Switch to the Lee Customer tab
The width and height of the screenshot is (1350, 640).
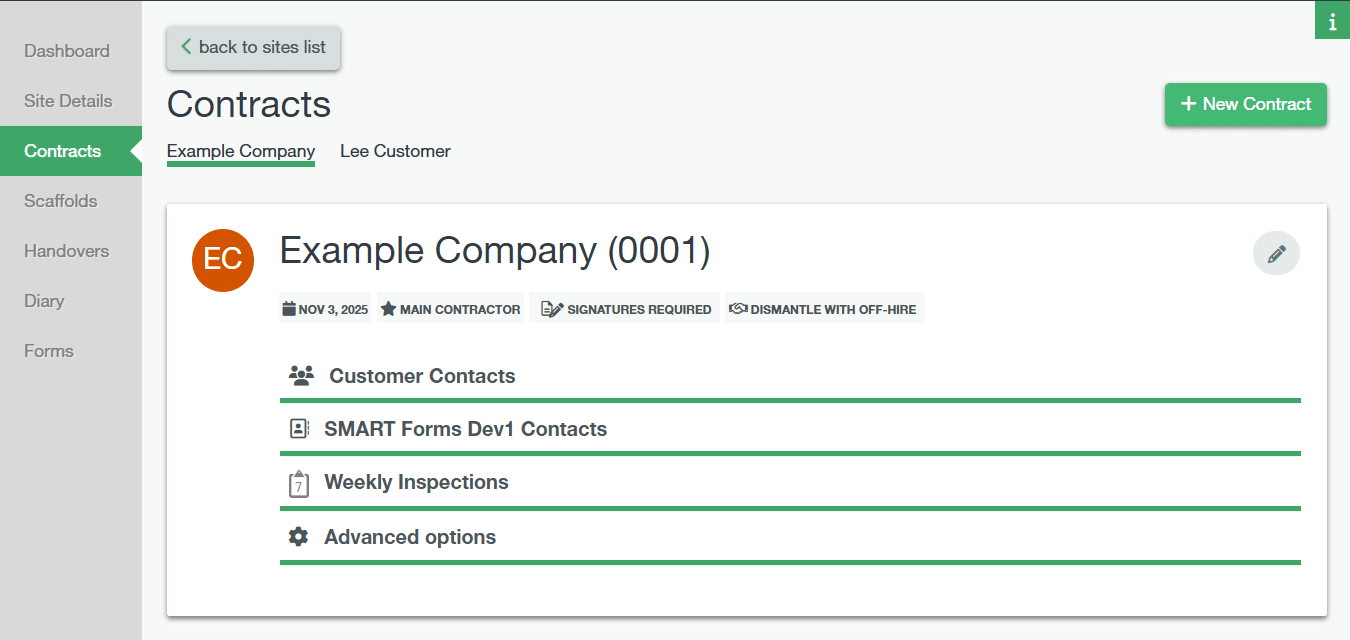point(395,151)
